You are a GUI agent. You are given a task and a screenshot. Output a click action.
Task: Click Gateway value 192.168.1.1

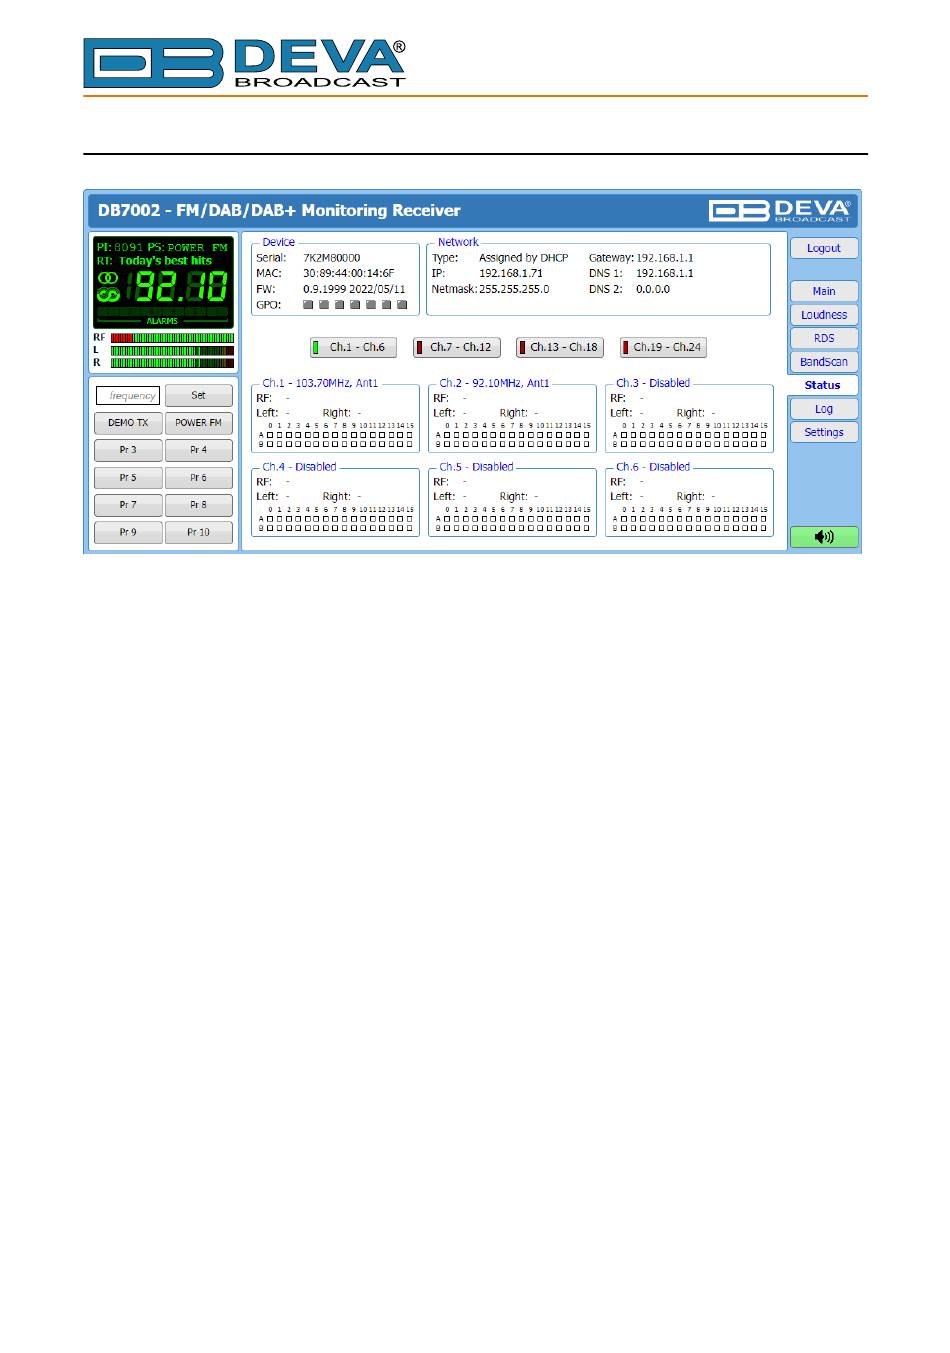tap(665, 258)
